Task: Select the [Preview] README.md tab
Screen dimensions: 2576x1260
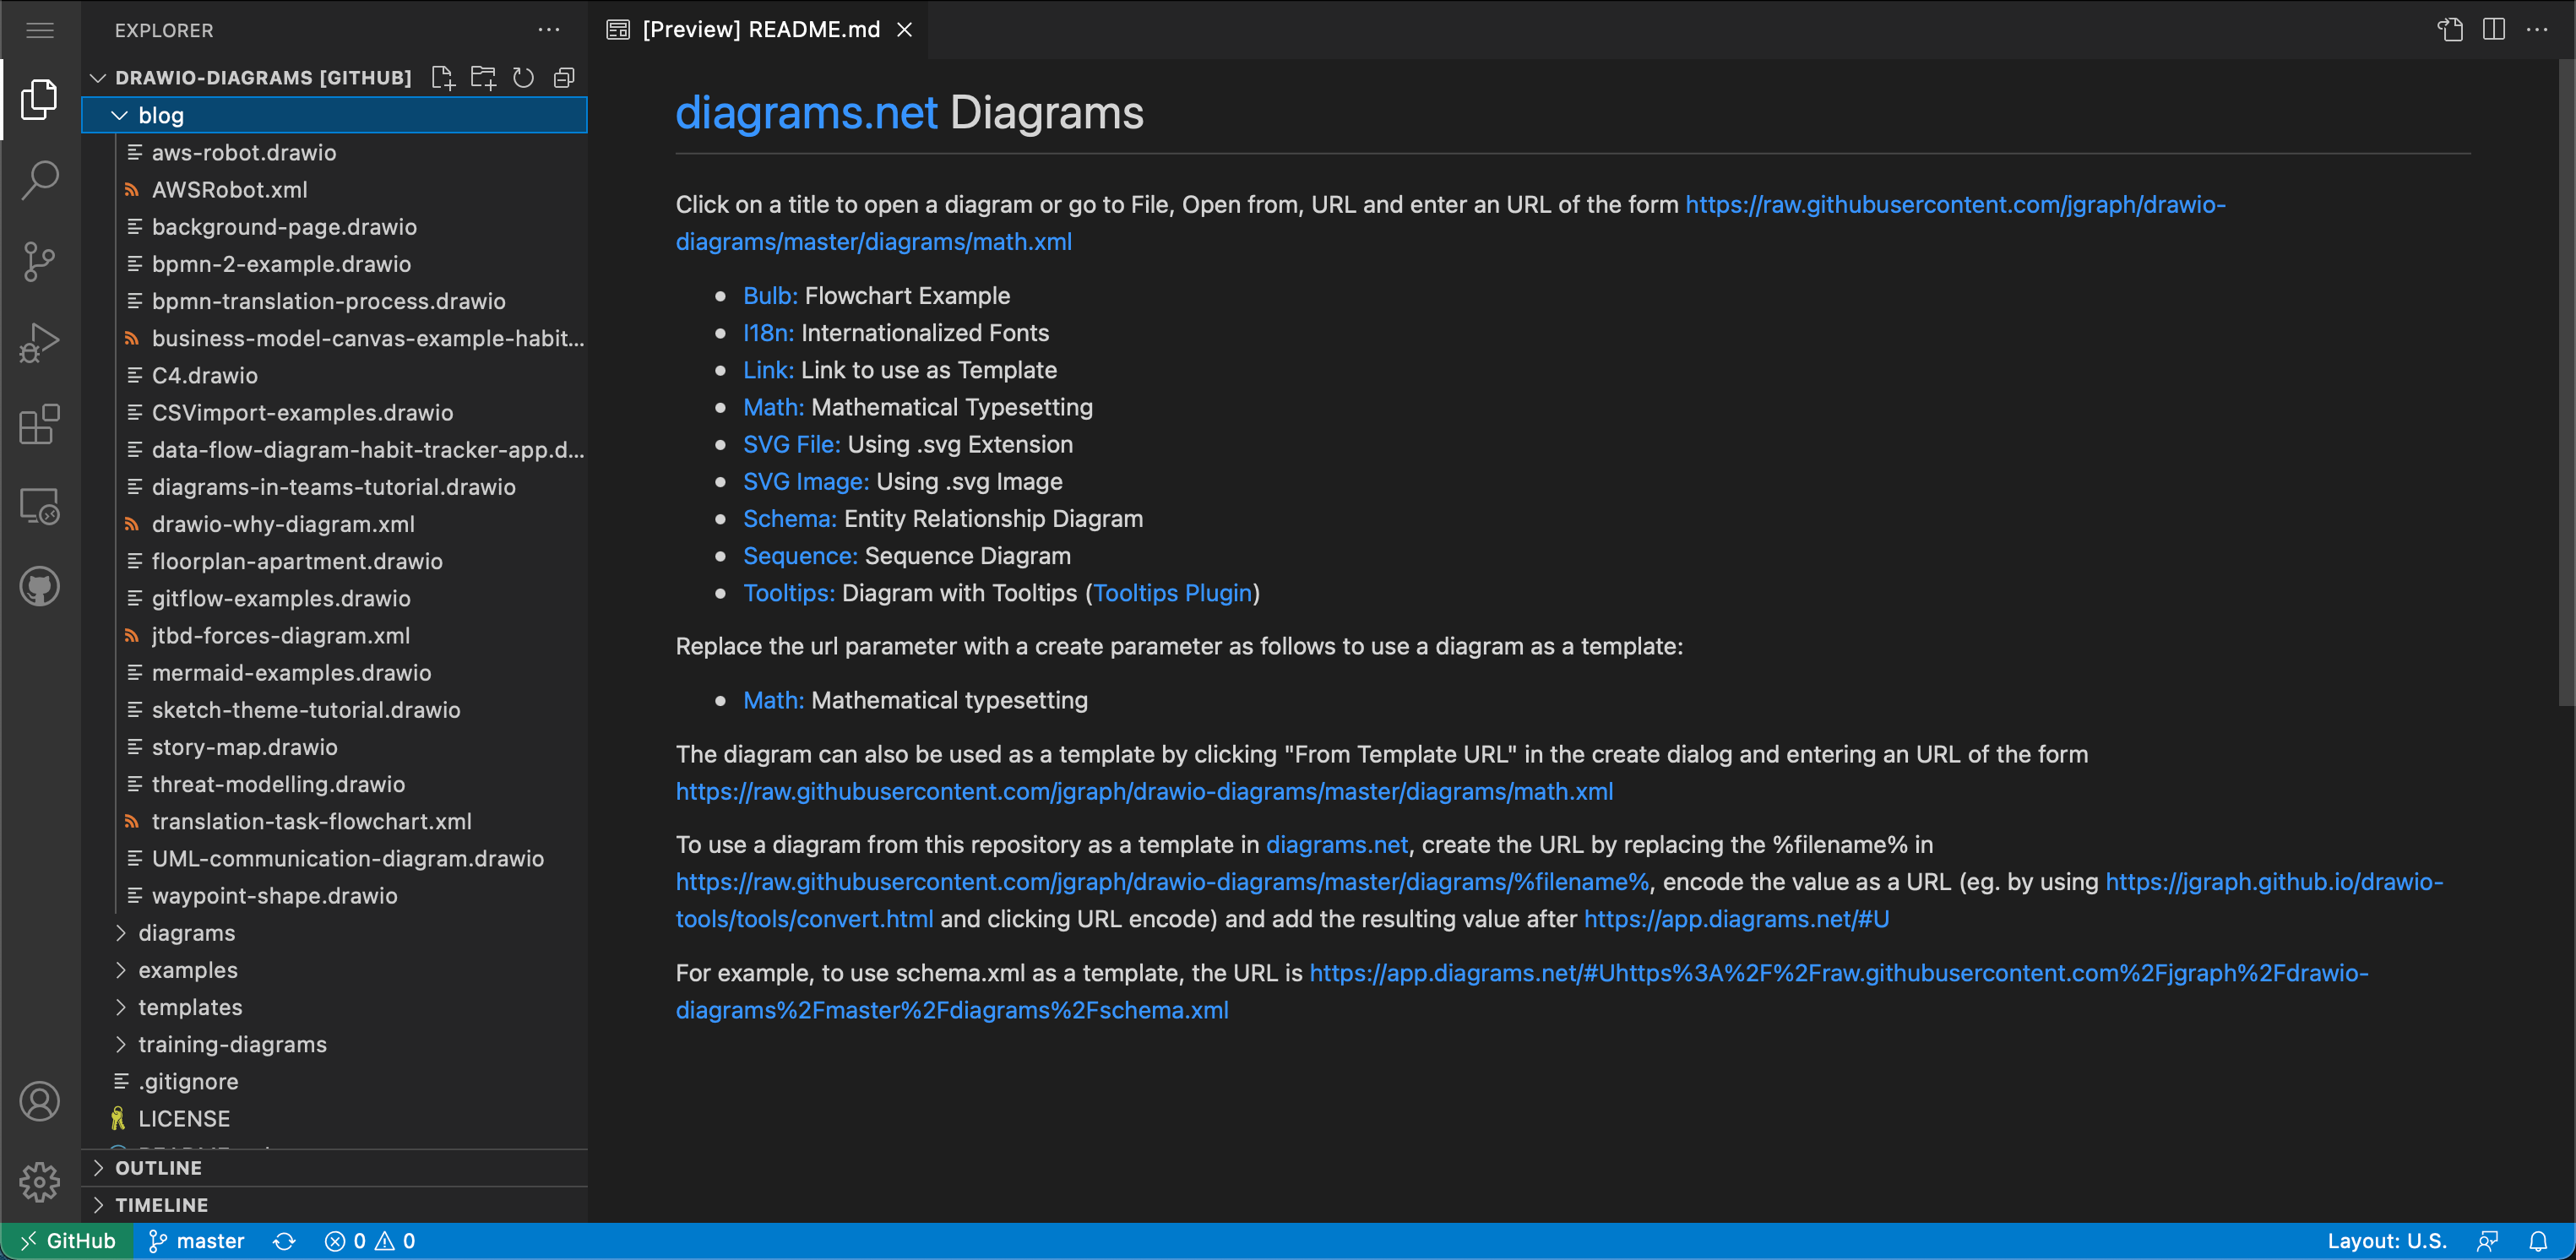Action: tap(760, 30)
